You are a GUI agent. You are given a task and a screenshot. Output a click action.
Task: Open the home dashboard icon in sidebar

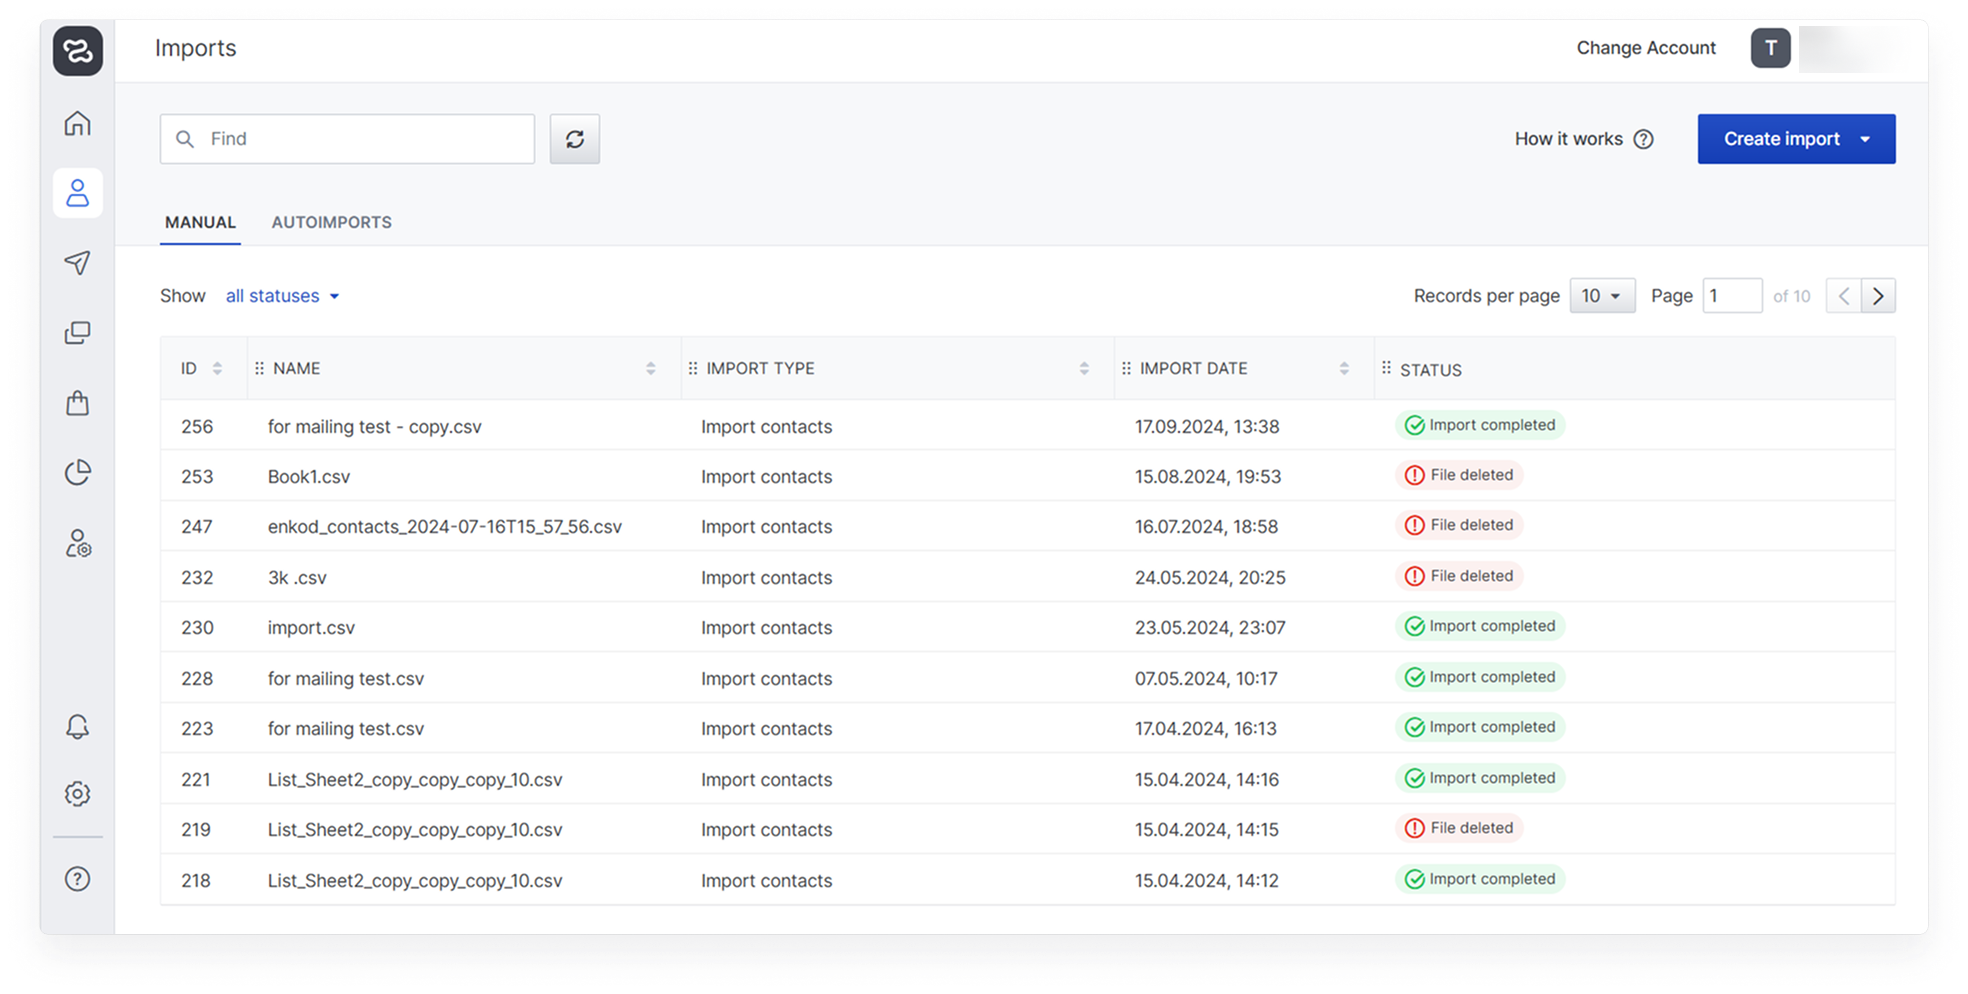[x=77, y=123]
